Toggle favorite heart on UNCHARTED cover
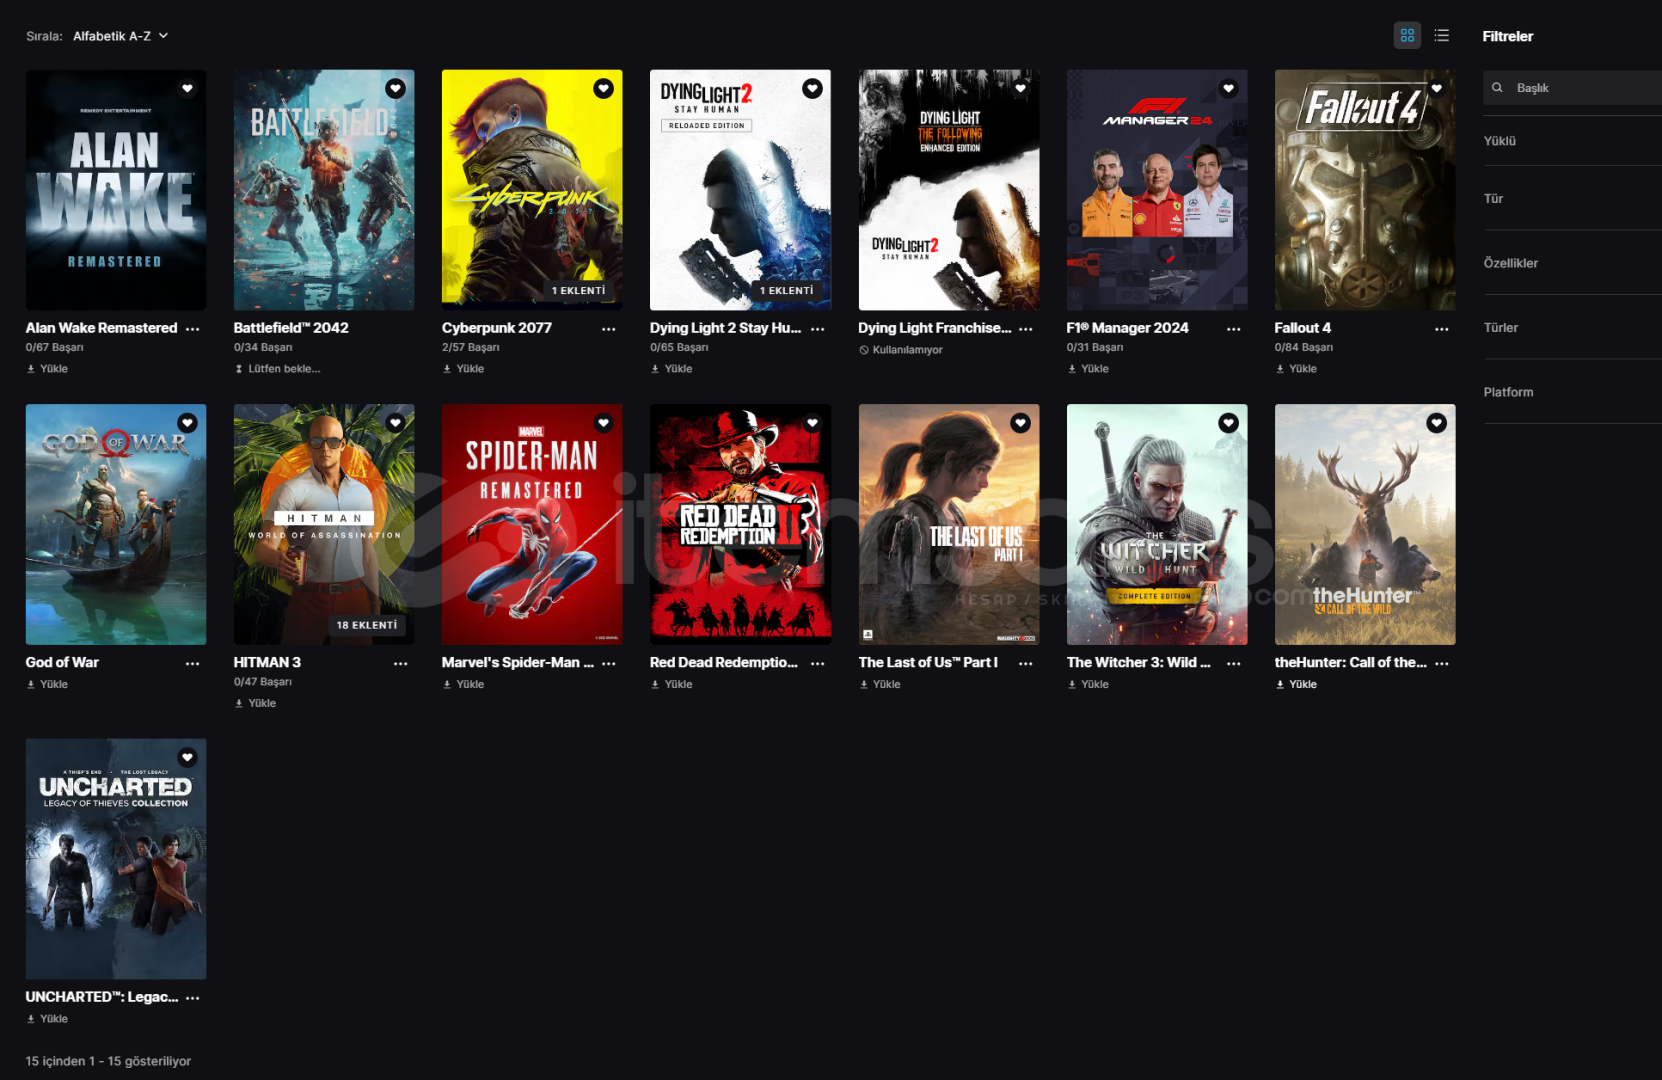The height and width of the screenshot is (1080, 1662). coord(187,758)
